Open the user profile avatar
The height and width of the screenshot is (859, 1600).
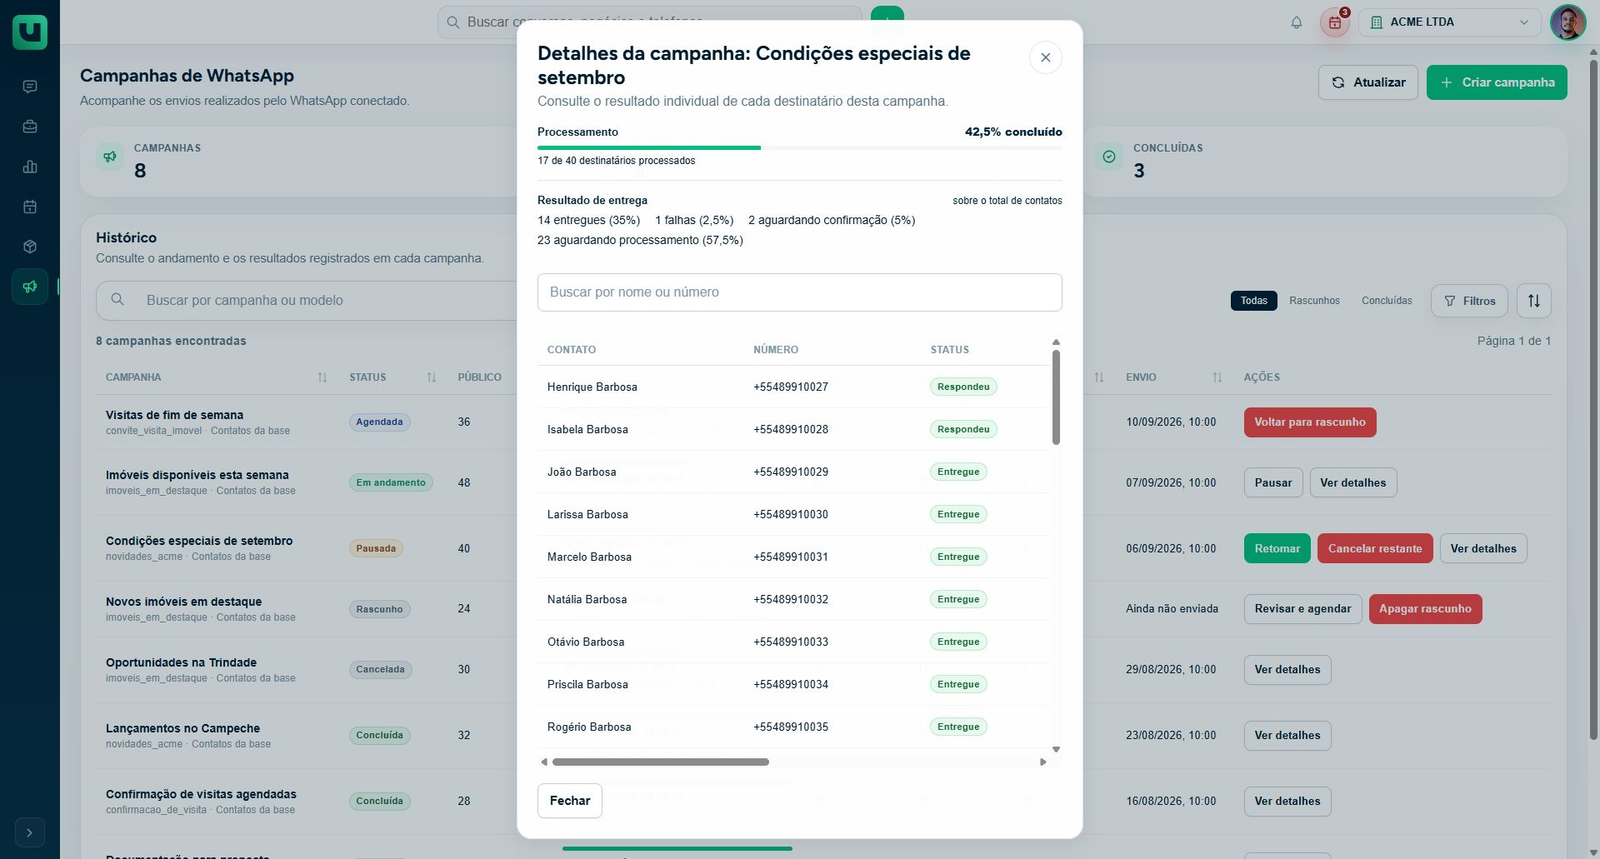1567,22
